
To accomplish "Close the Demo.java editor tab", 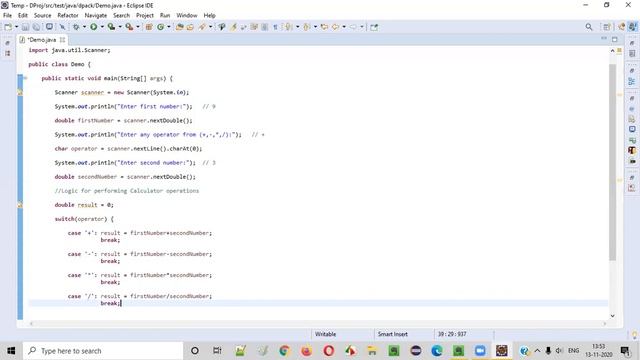I will click(x=62, y=40).
